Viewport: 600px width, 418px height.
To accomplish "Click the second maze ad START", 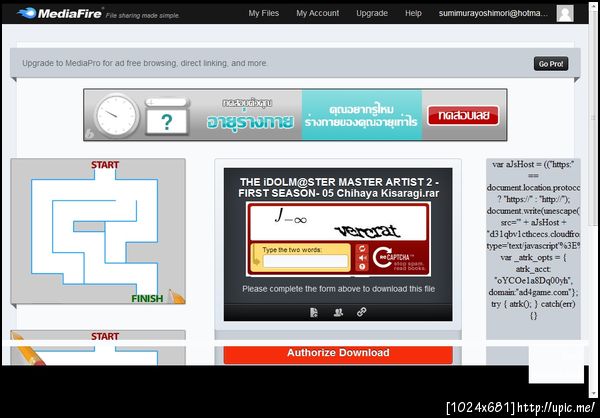I will click(x=105, y=336).
